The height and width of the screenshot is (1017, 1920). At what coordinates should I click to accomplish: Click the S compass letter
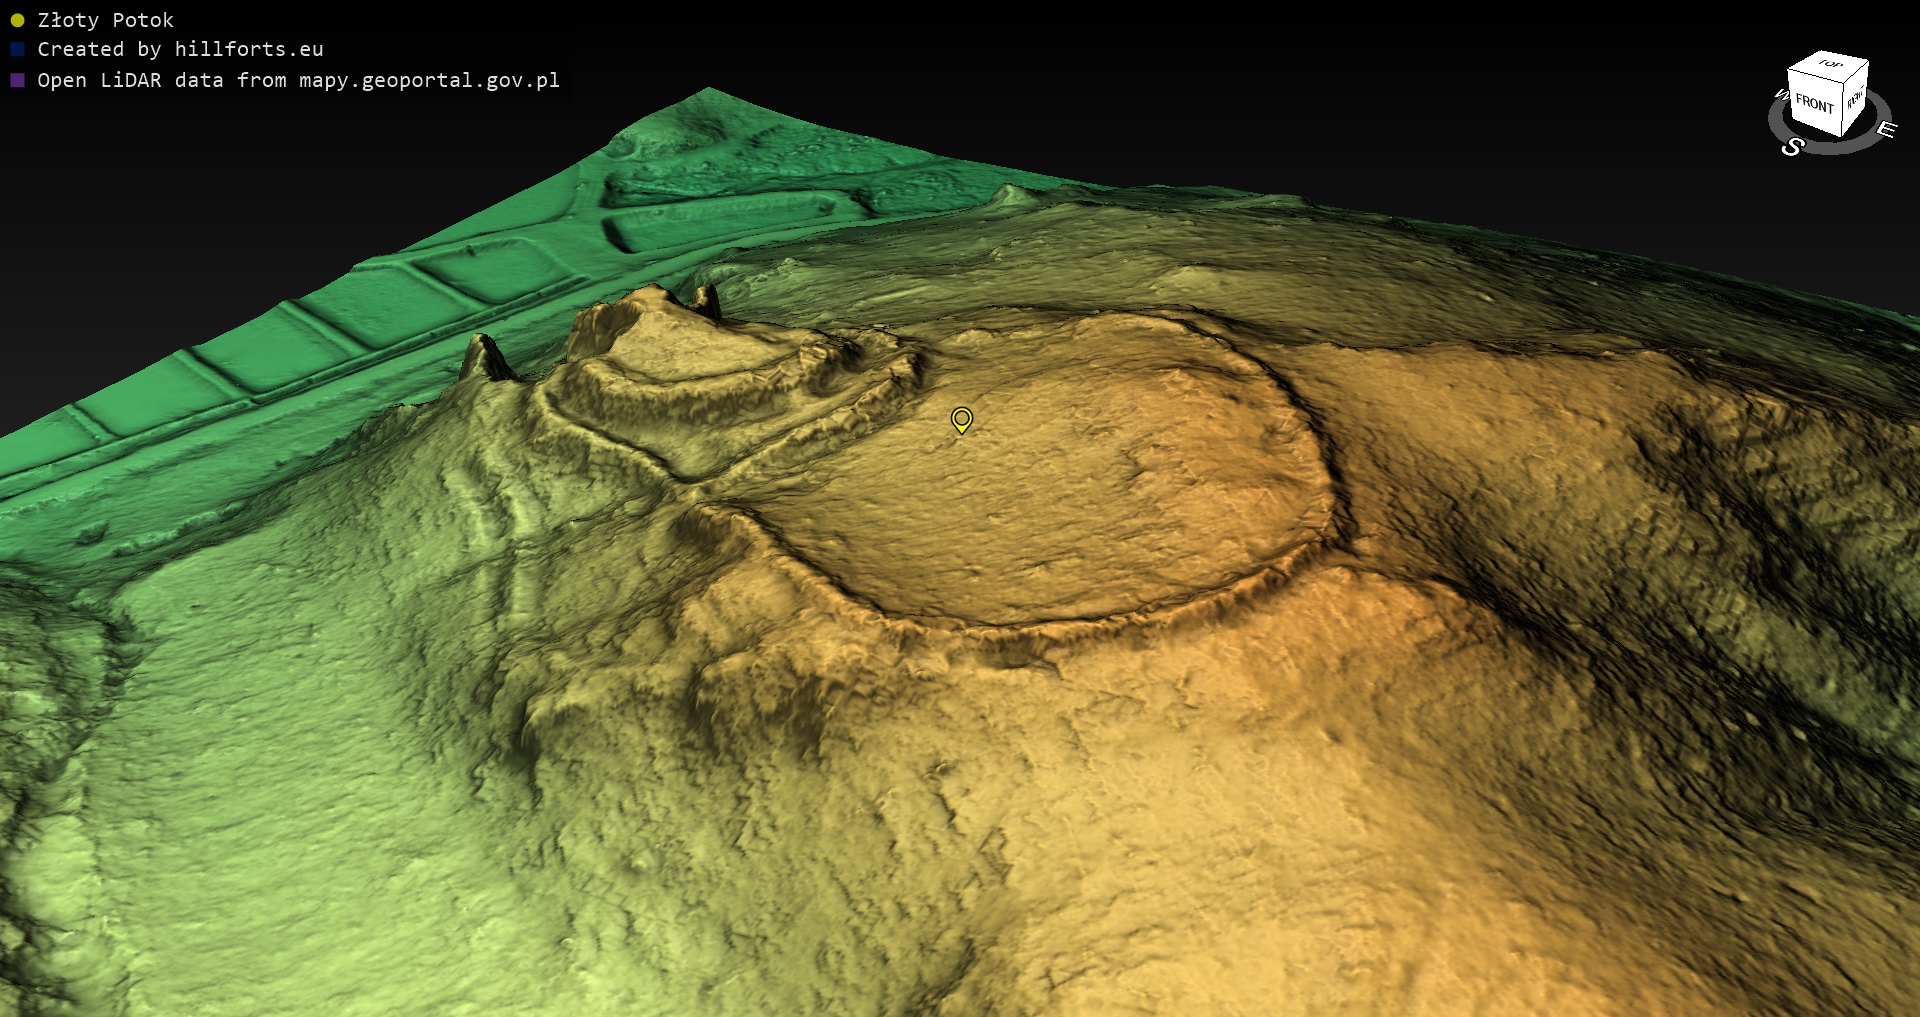point(1792,147)
